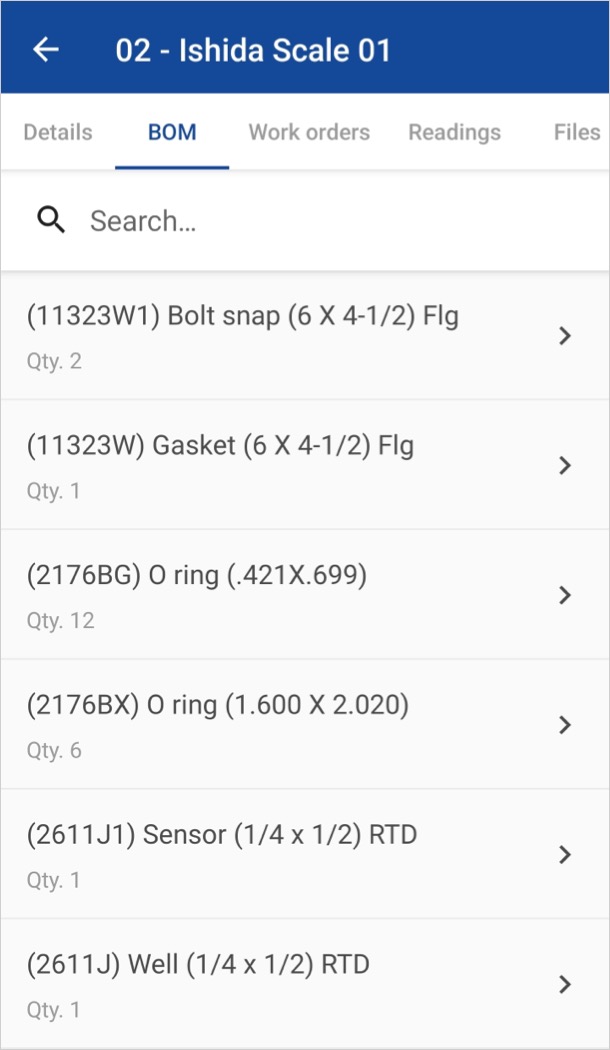Tap the back arrow icon
The width and height of the screenshot is (610, 1050).
[46, 50]
